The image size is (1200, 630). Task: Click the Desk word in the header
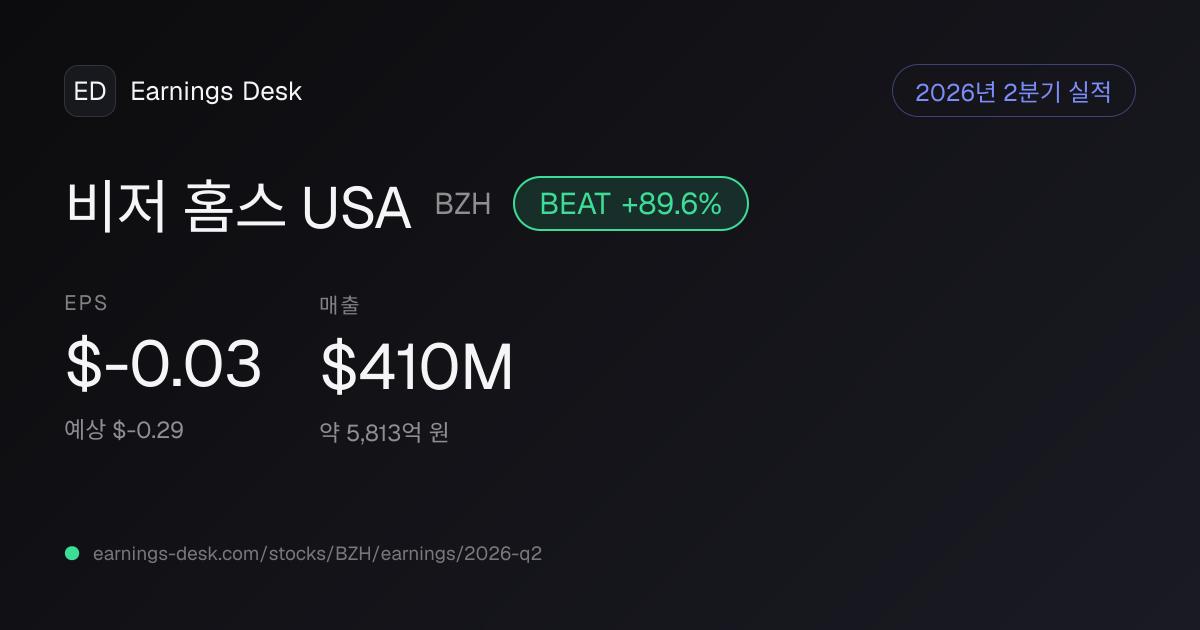tap(272, 91)
